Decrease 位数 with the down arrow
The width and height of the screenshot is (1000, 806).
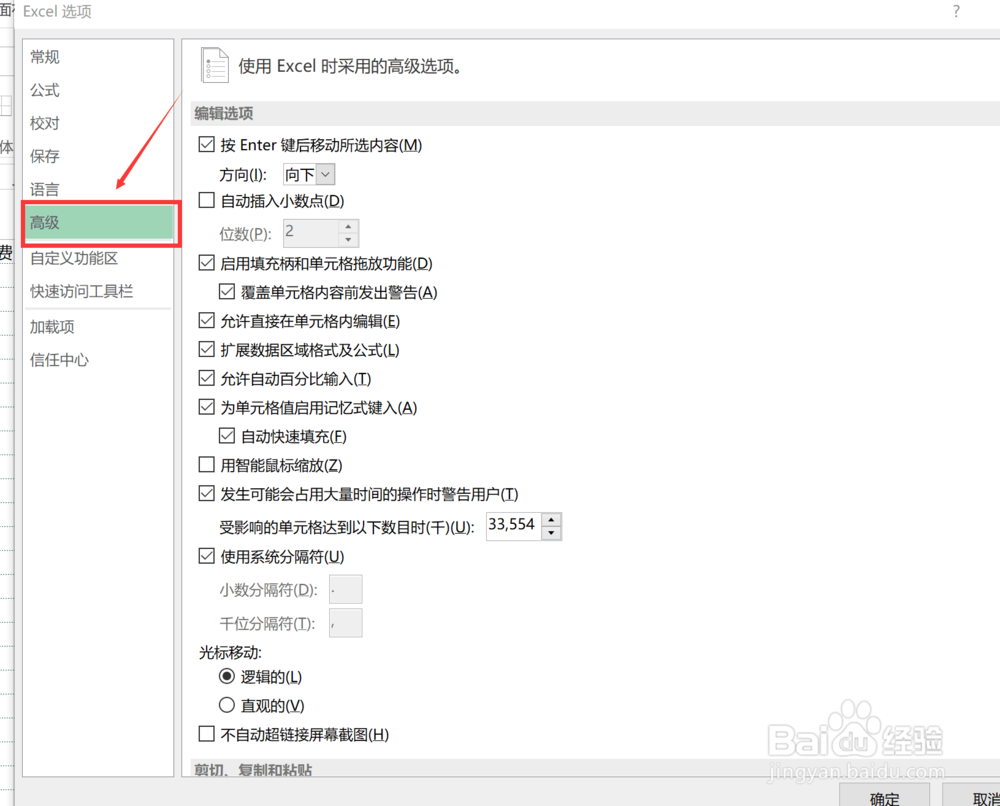click(348, 240)
